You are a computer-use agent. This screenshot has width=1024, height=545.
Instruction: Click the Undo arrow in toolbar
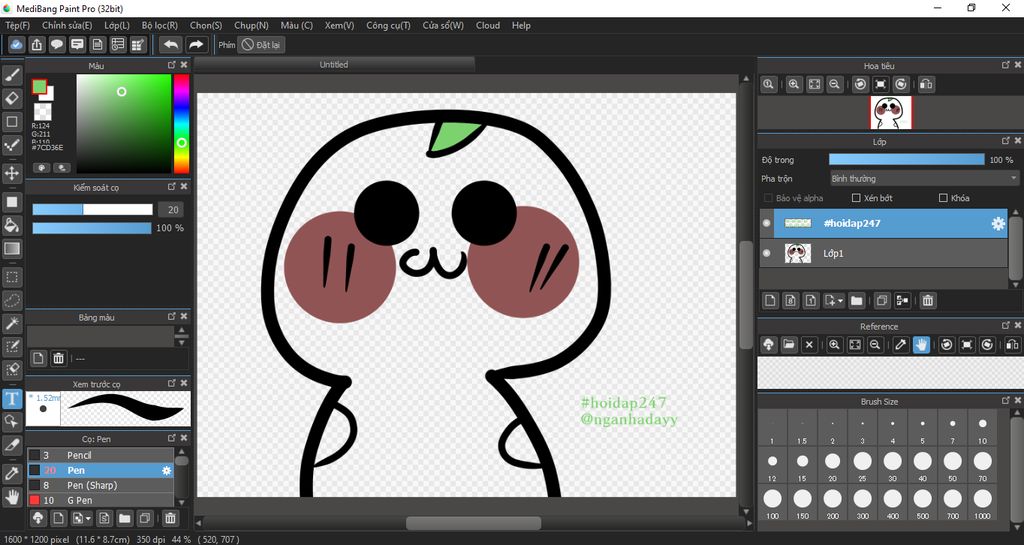[x=171, y=44]
